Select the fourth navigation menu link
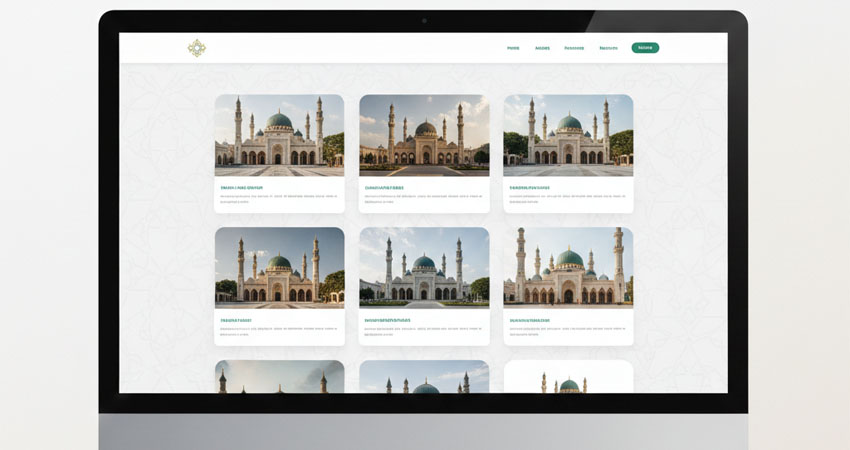The image size is (850, 450). 608,48
